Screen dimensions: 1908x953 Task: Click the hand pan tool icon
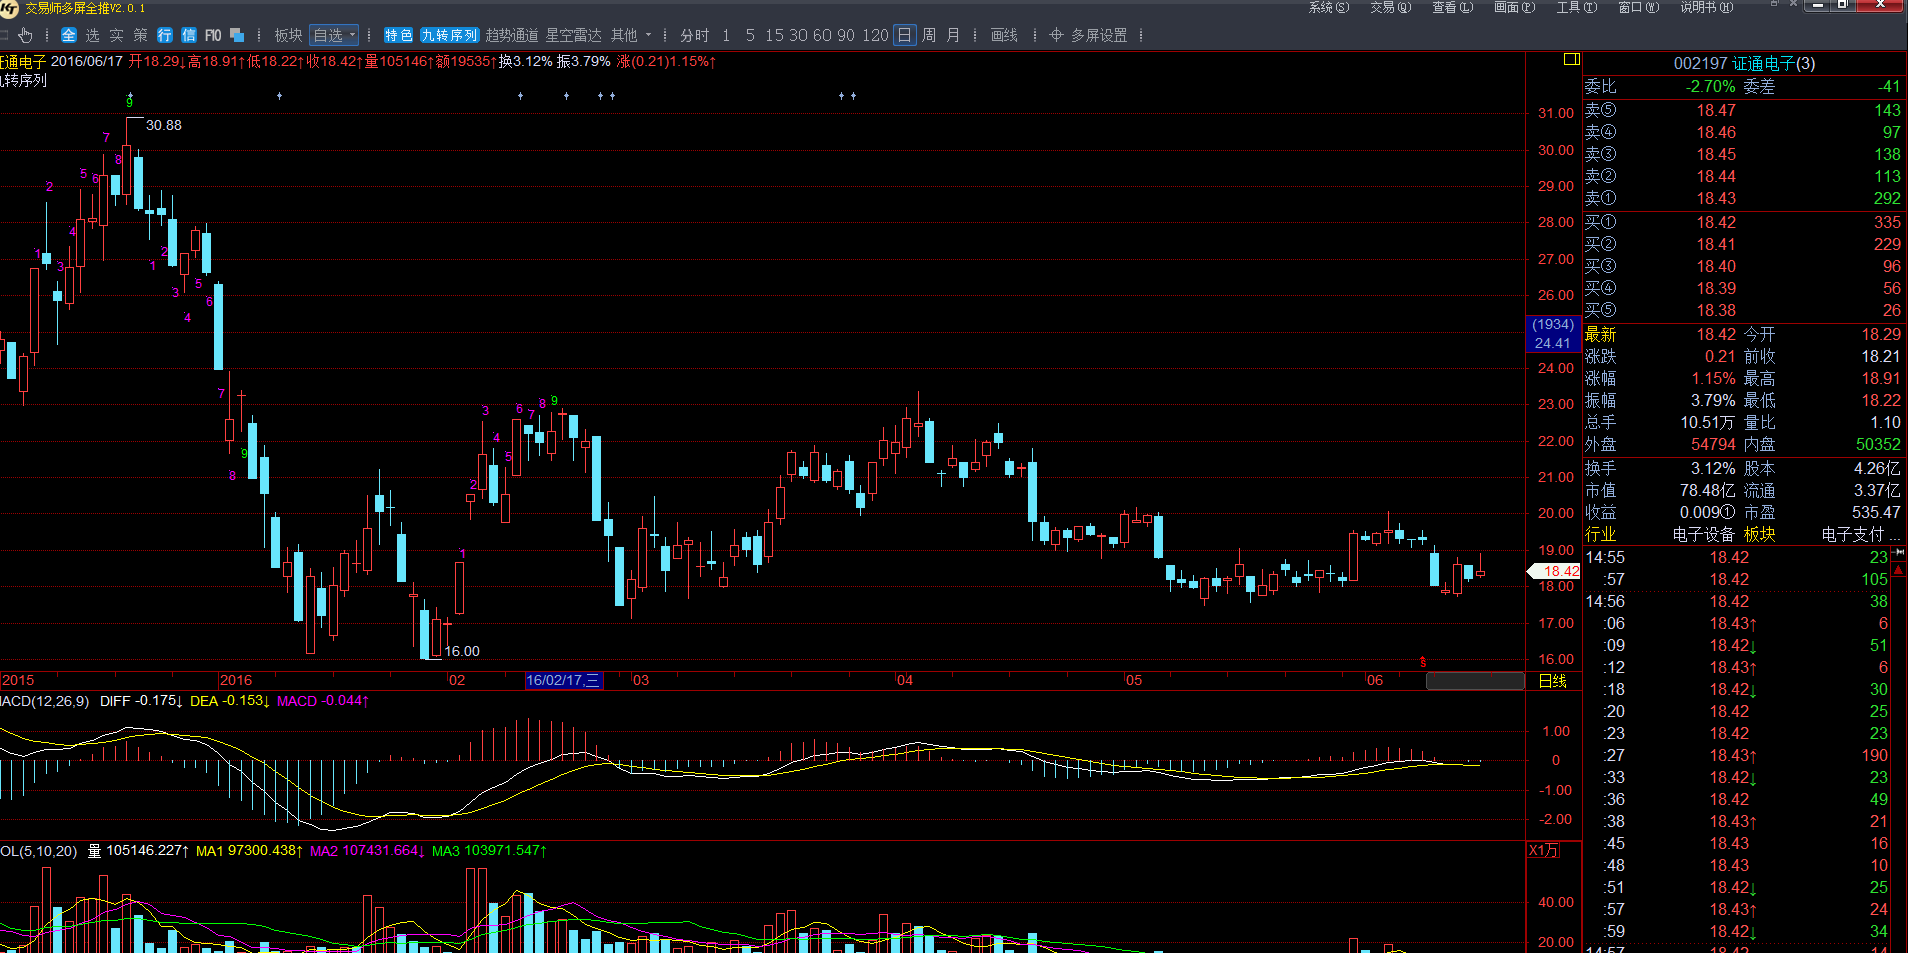click(25, 35)
